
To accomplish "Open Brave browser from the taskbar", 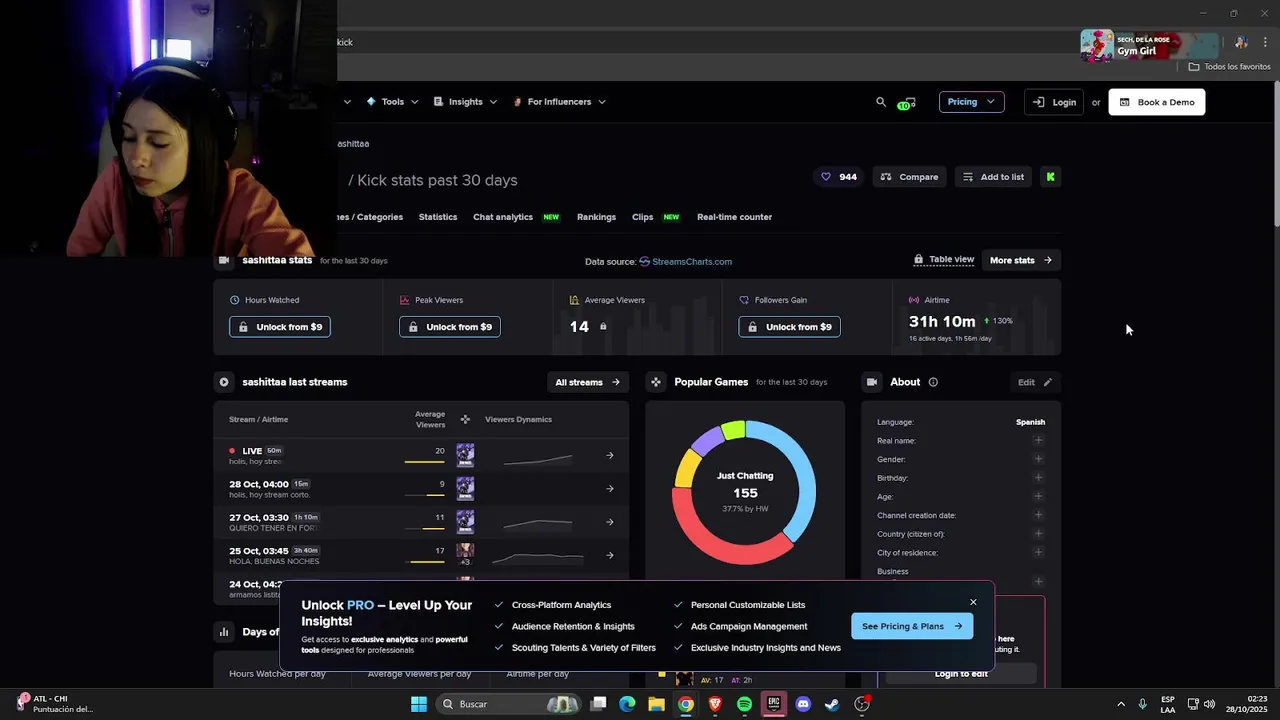I will 715,704.
